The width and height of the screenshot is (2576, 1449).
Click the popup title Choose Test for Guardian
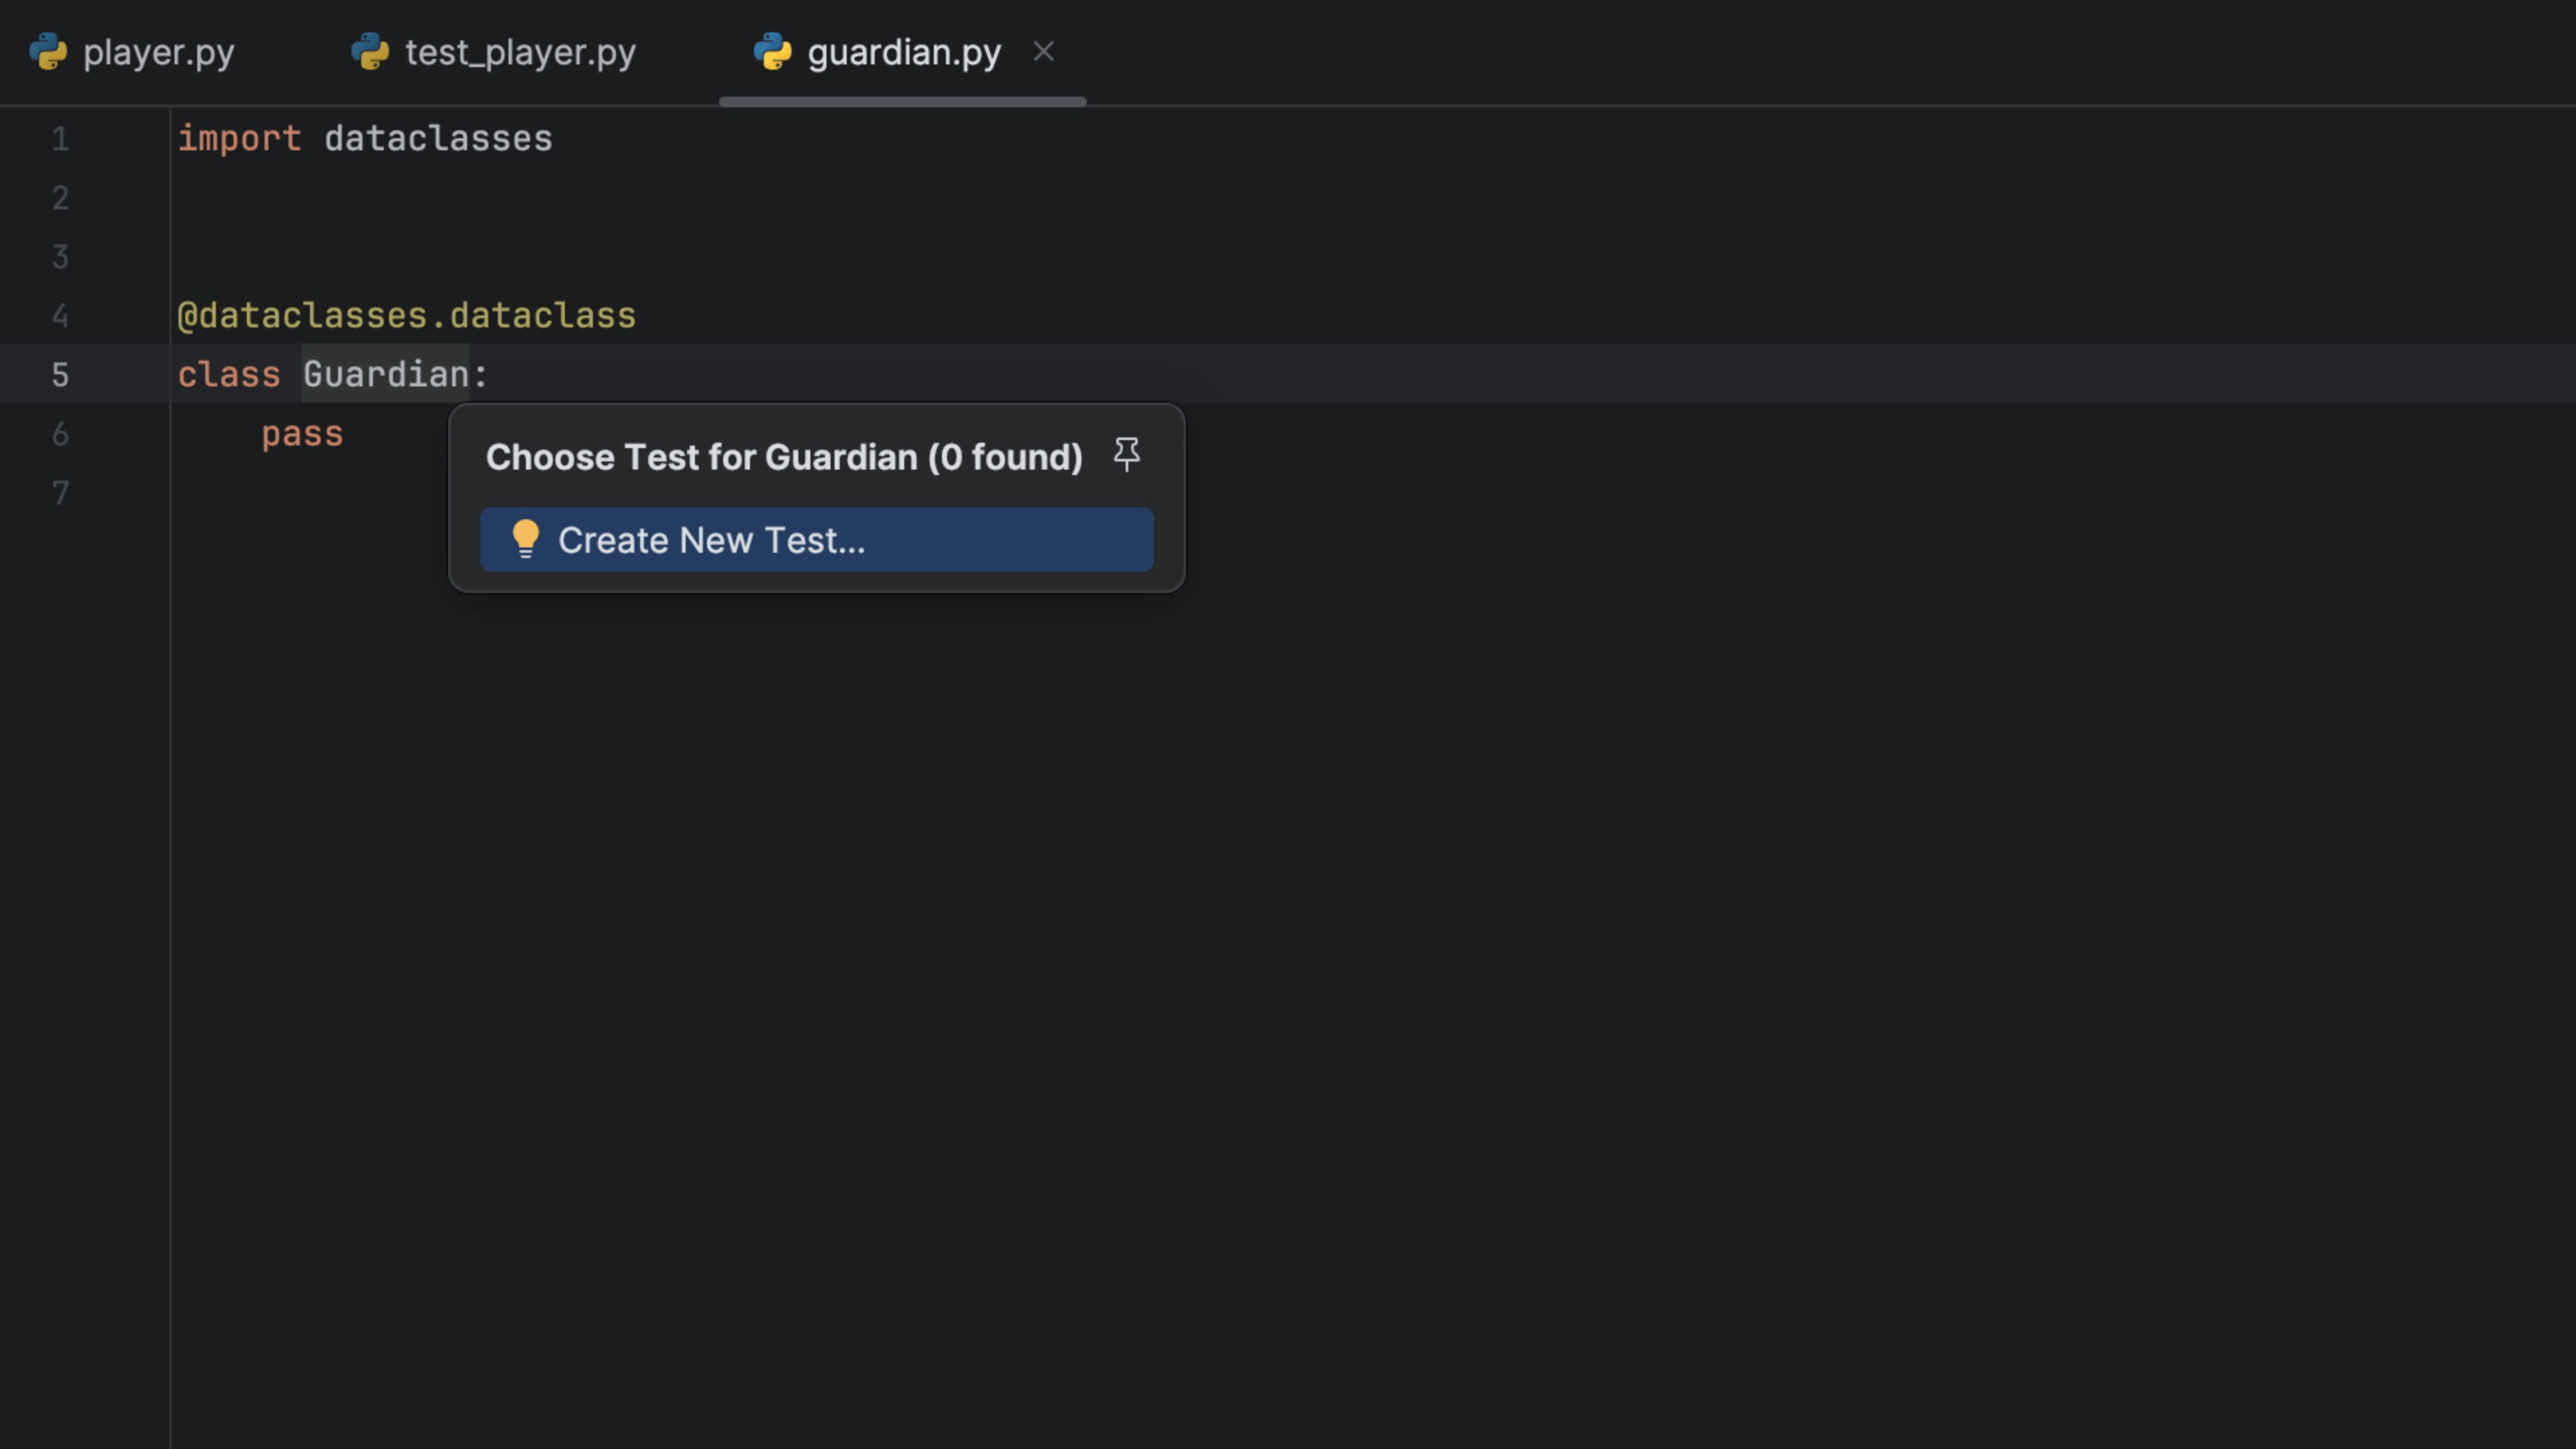point(783,457)
